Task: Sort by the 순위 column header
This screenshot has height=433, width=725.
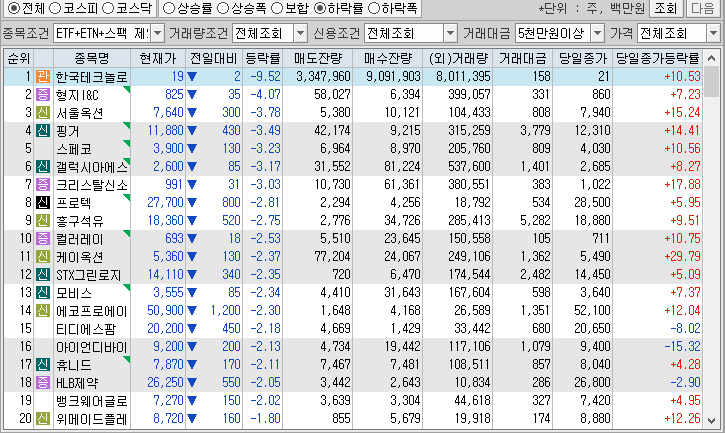Action: tap(19, 58)
